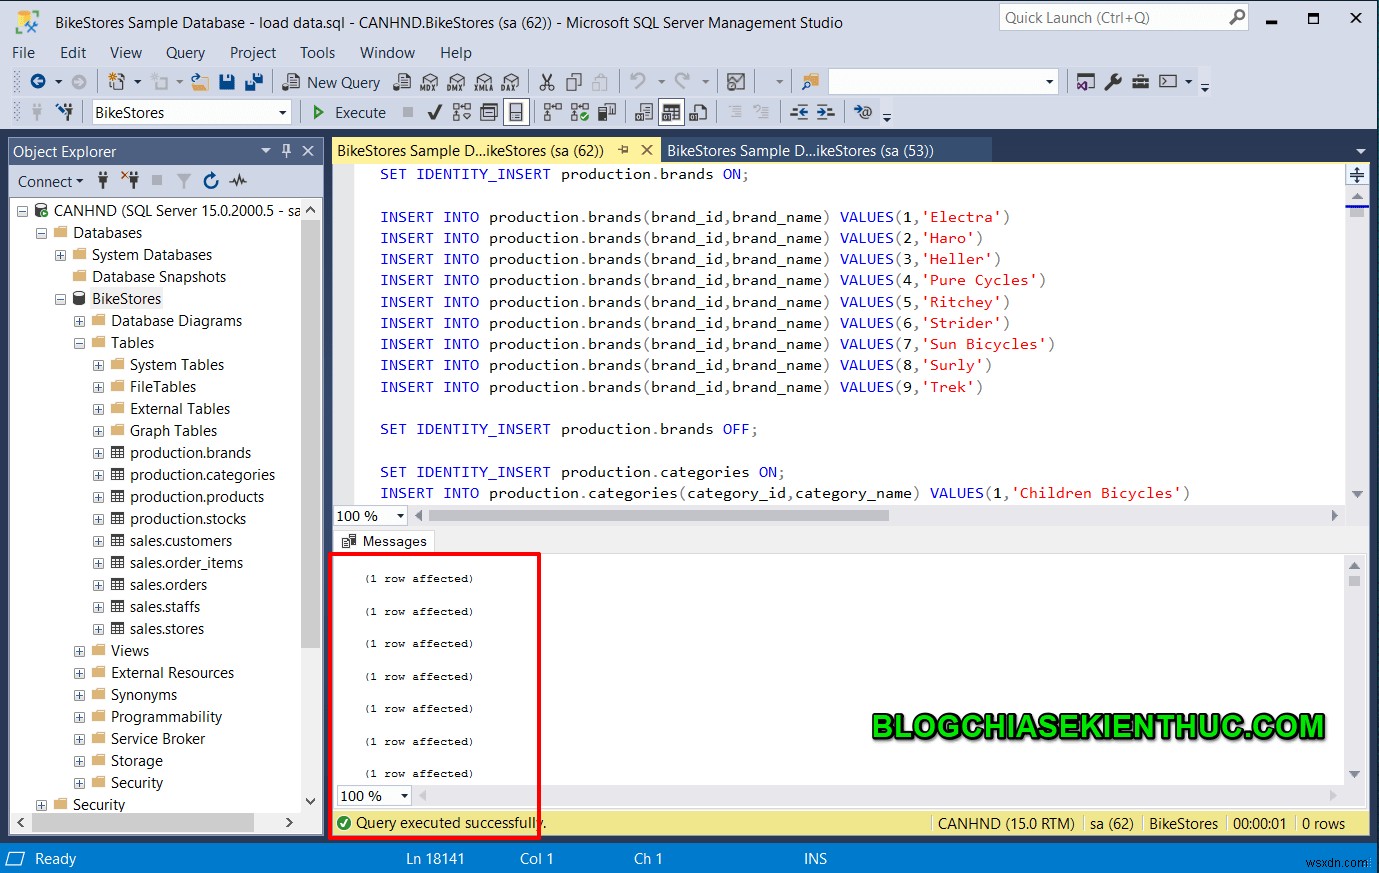Open the BikeStores database dropdown
The width and height of the screenshot is (1379, 873).
point(283,112)
